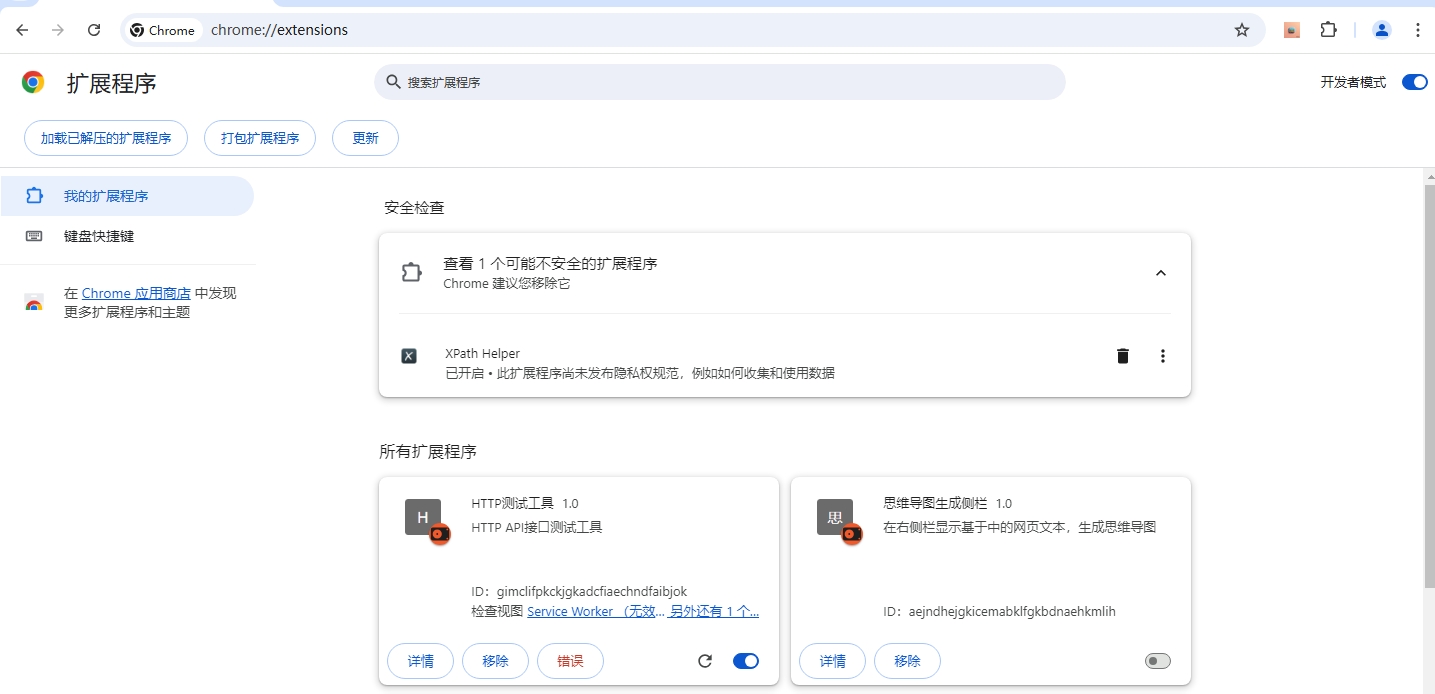This screenshot has width=1435, height=694.
Task: Delete XPath Helper using the trash icon
Action: point(1123,356)
